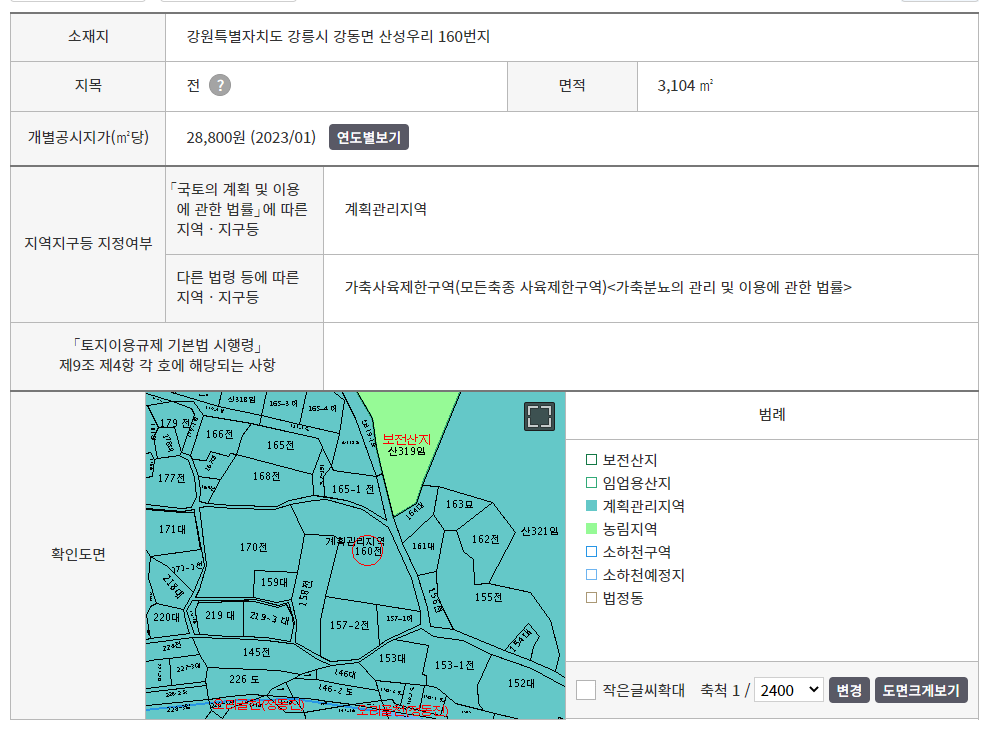Click the 지역지구등 지정여부 label
Screen dimensions: 991x732
tap(88, 243)
